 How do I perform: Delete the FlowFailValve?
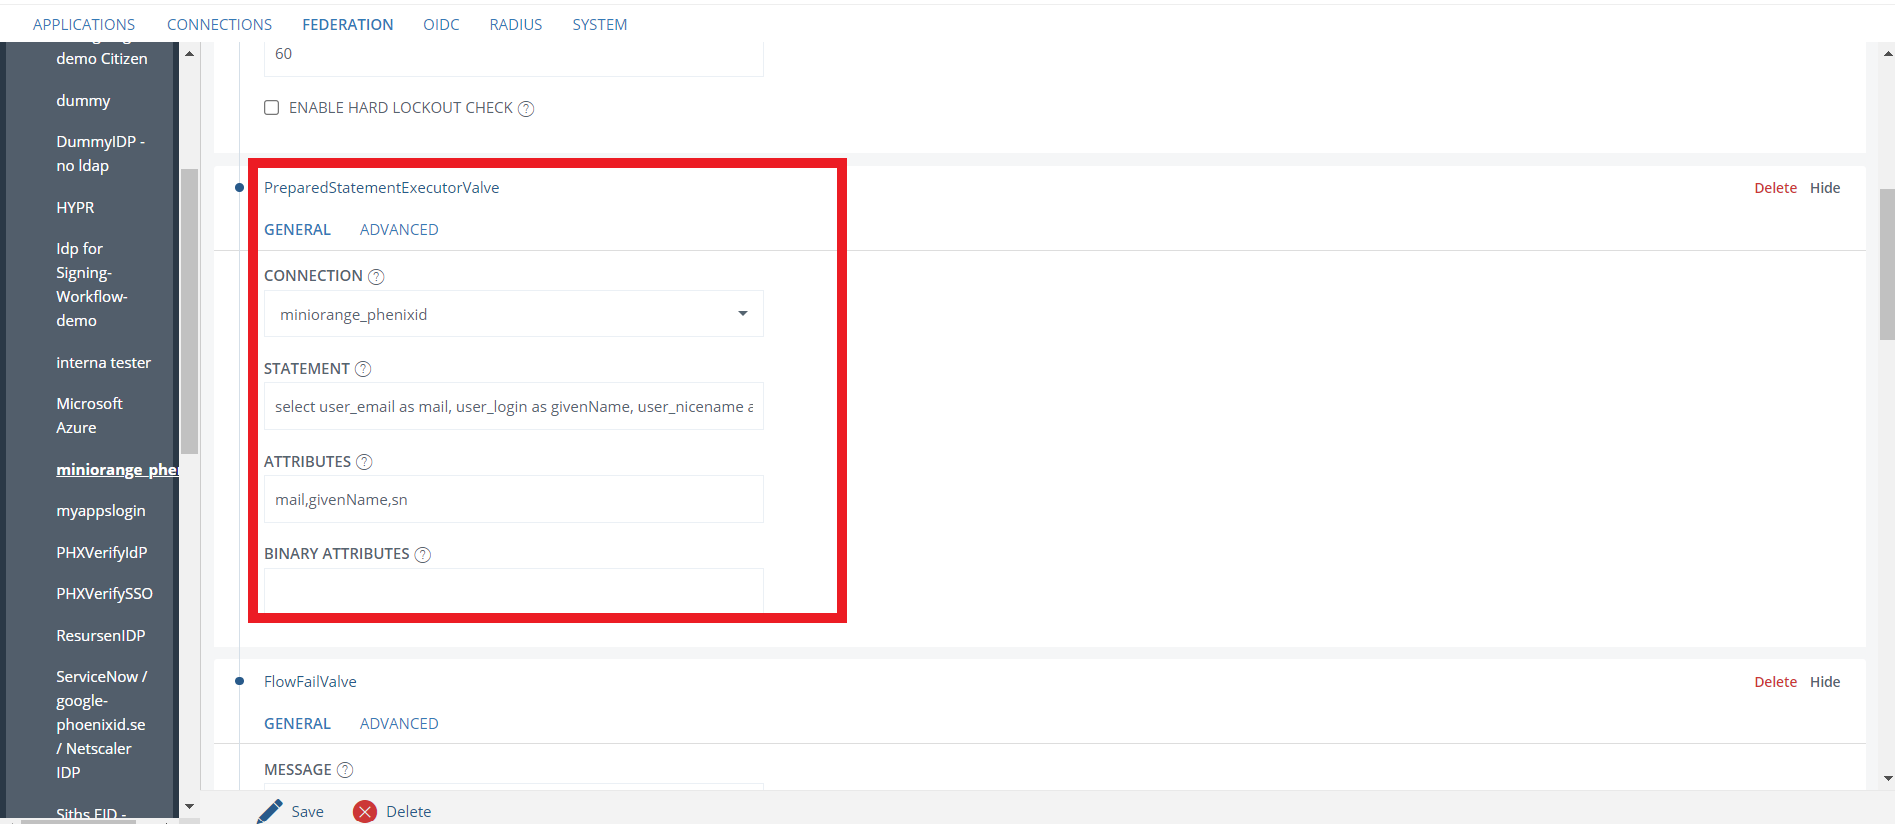point(1775,682)
